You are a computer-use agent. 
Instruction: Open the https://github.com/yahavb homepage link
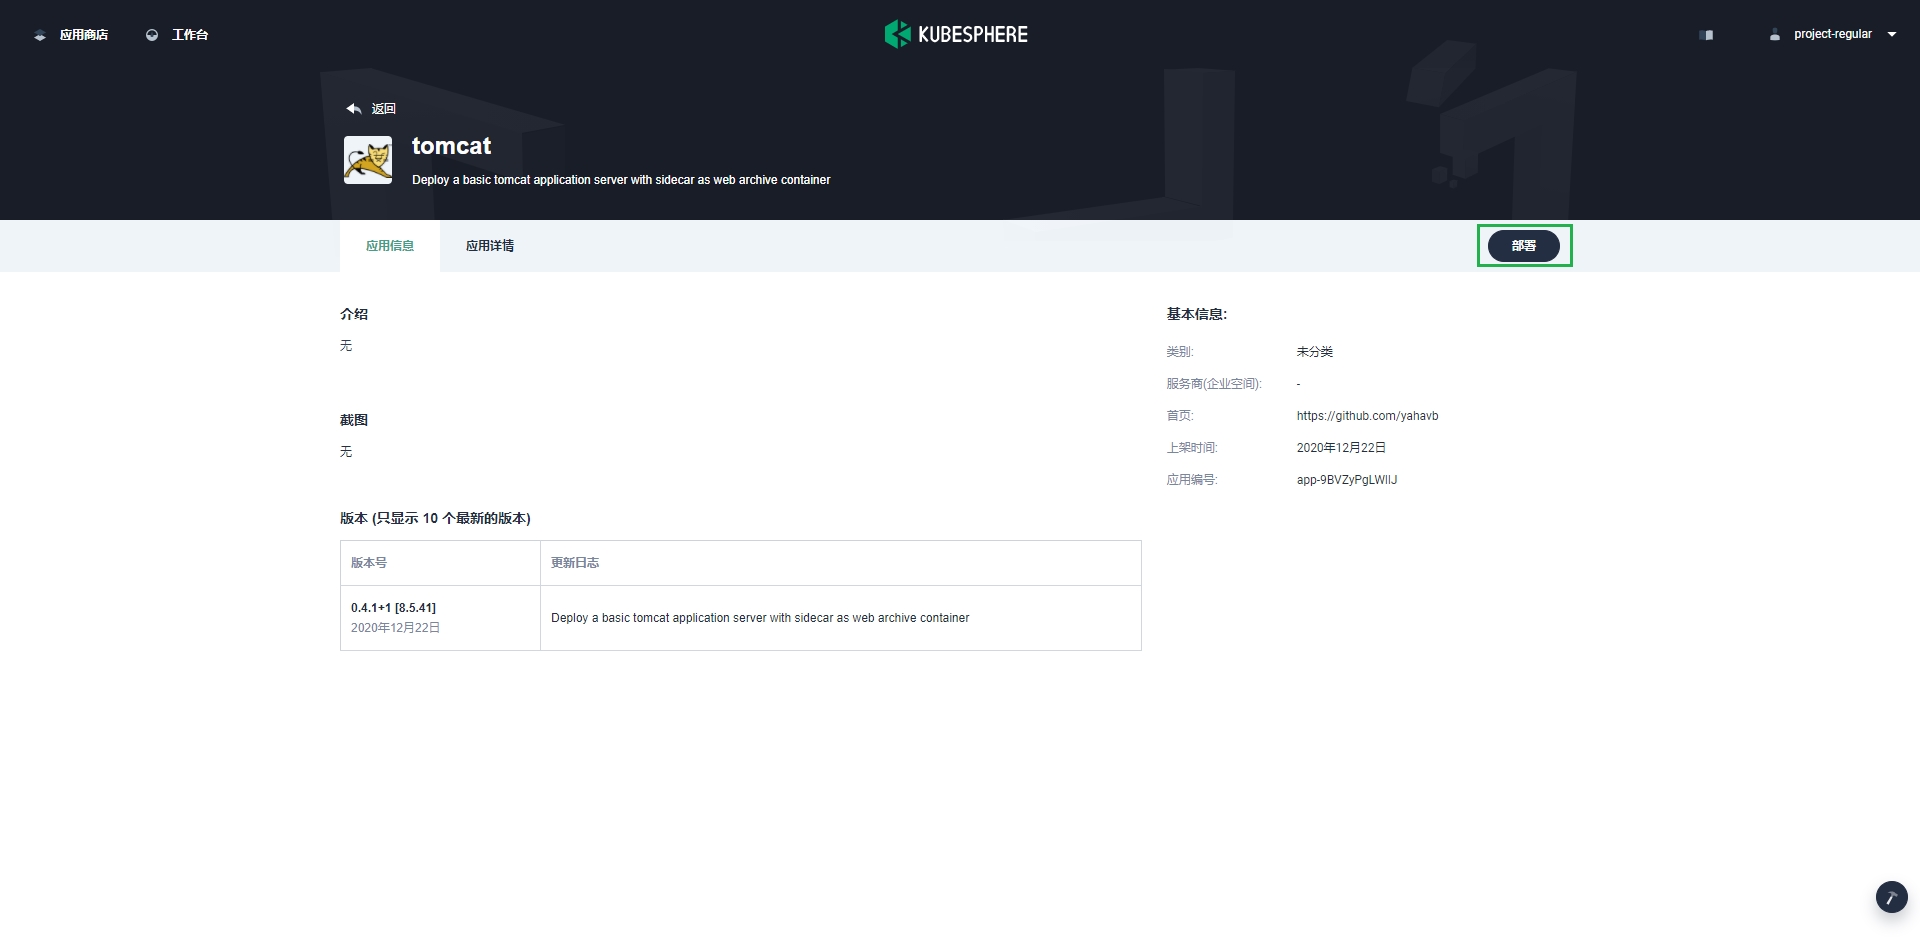coord(1366,415)
